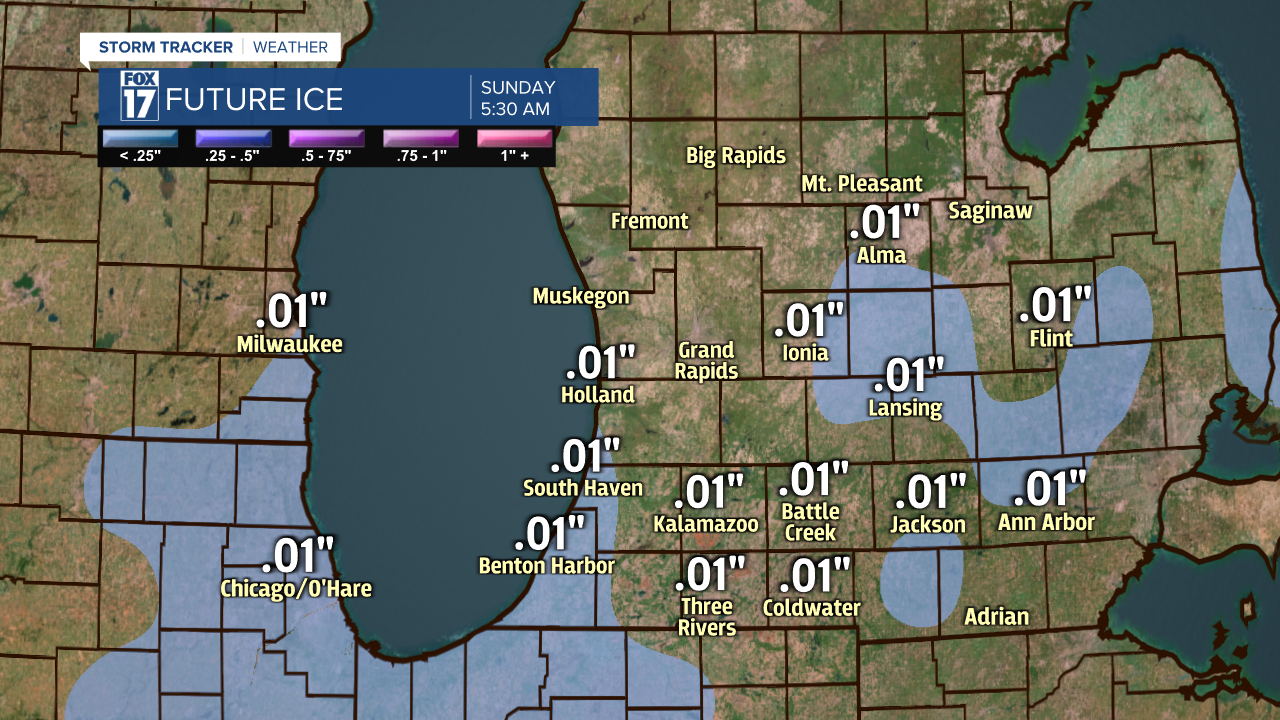1280x720 pixels.
Task: Select the WEATHER menu item
Action: coord(292,46)
